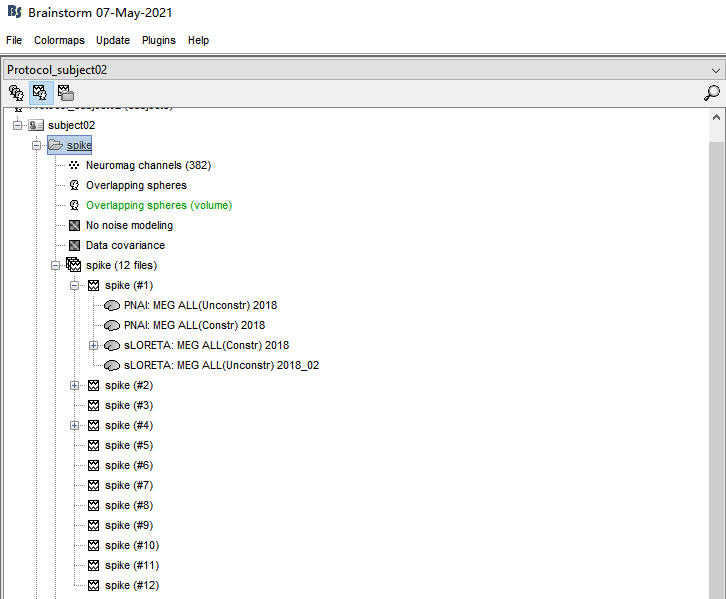Click the spike (#1) waveform icon
726x599 pixels.
tap(94, 285)
